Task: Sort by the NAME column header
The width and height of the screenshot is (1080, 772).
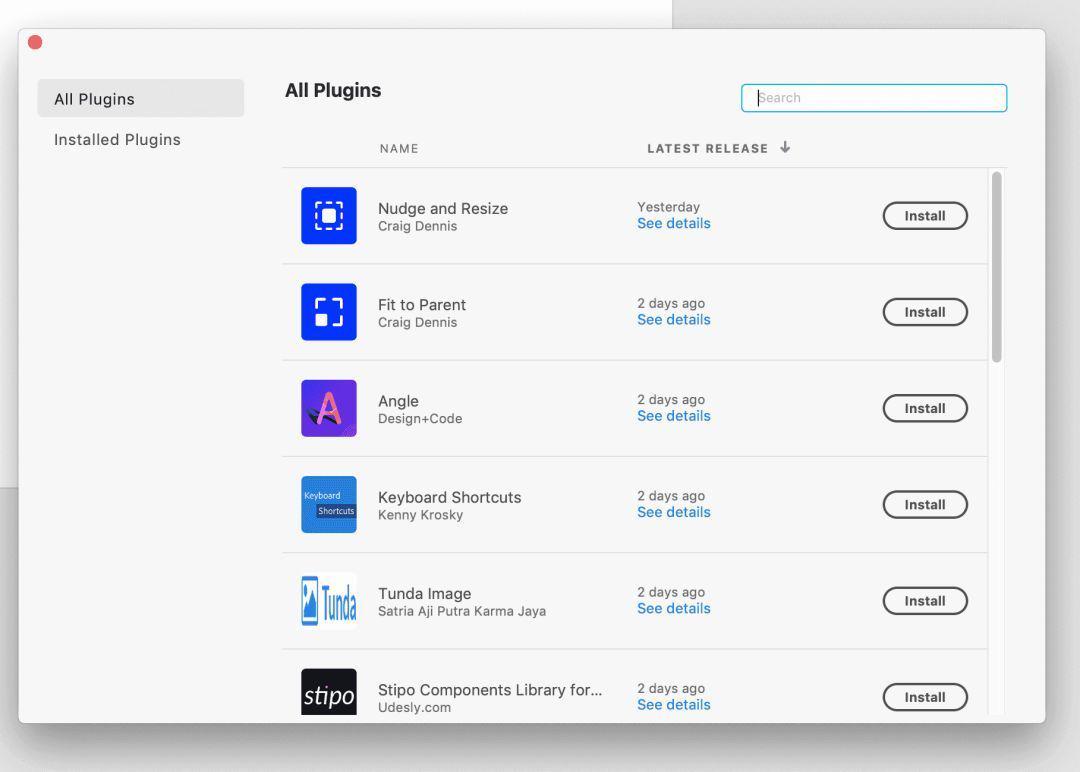Action: (x=399, y=149)
